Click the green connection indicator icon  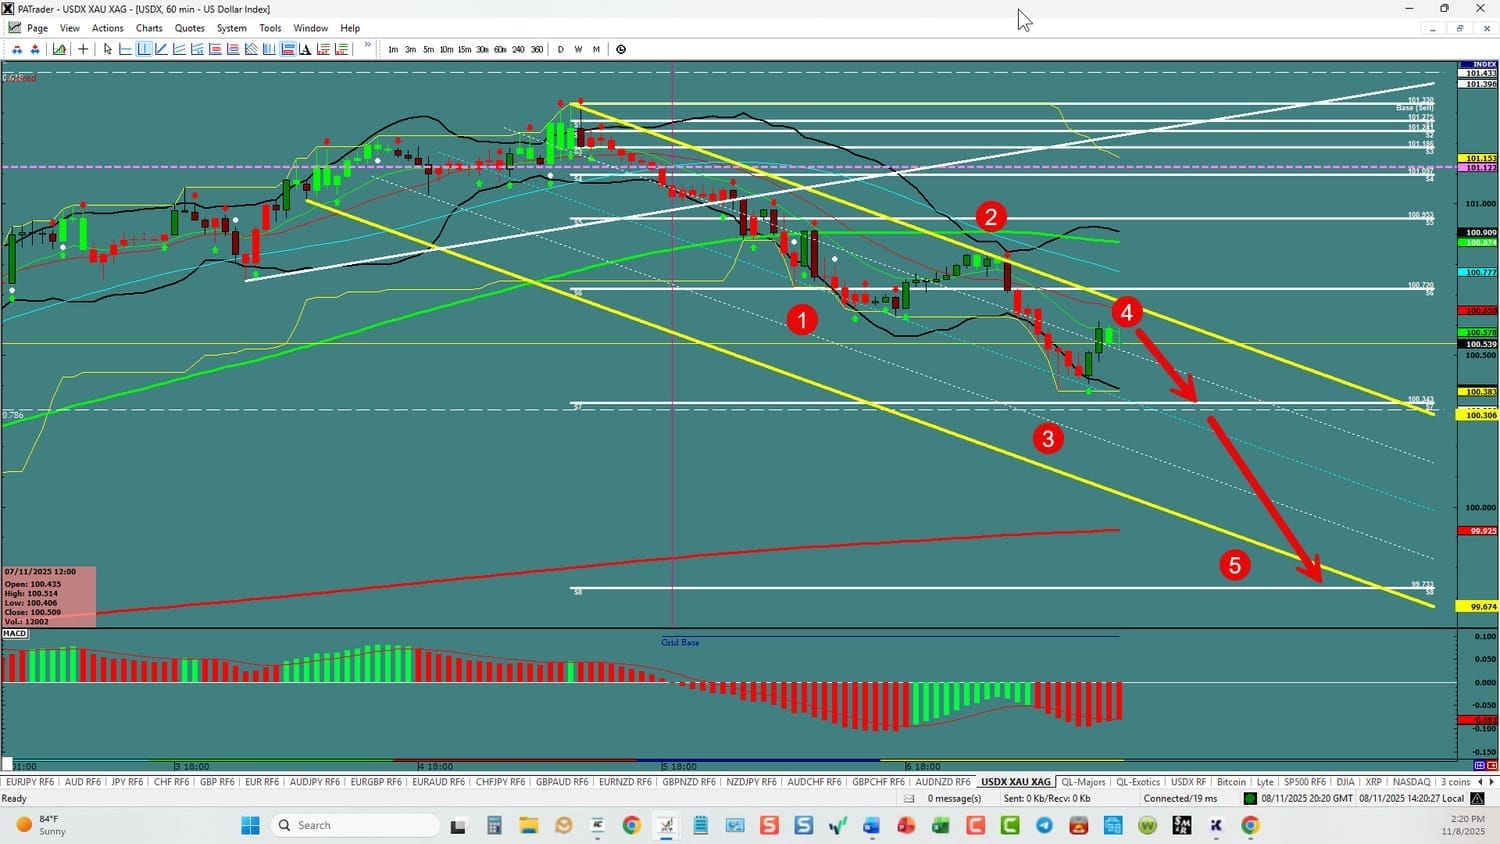point(1250,798)
